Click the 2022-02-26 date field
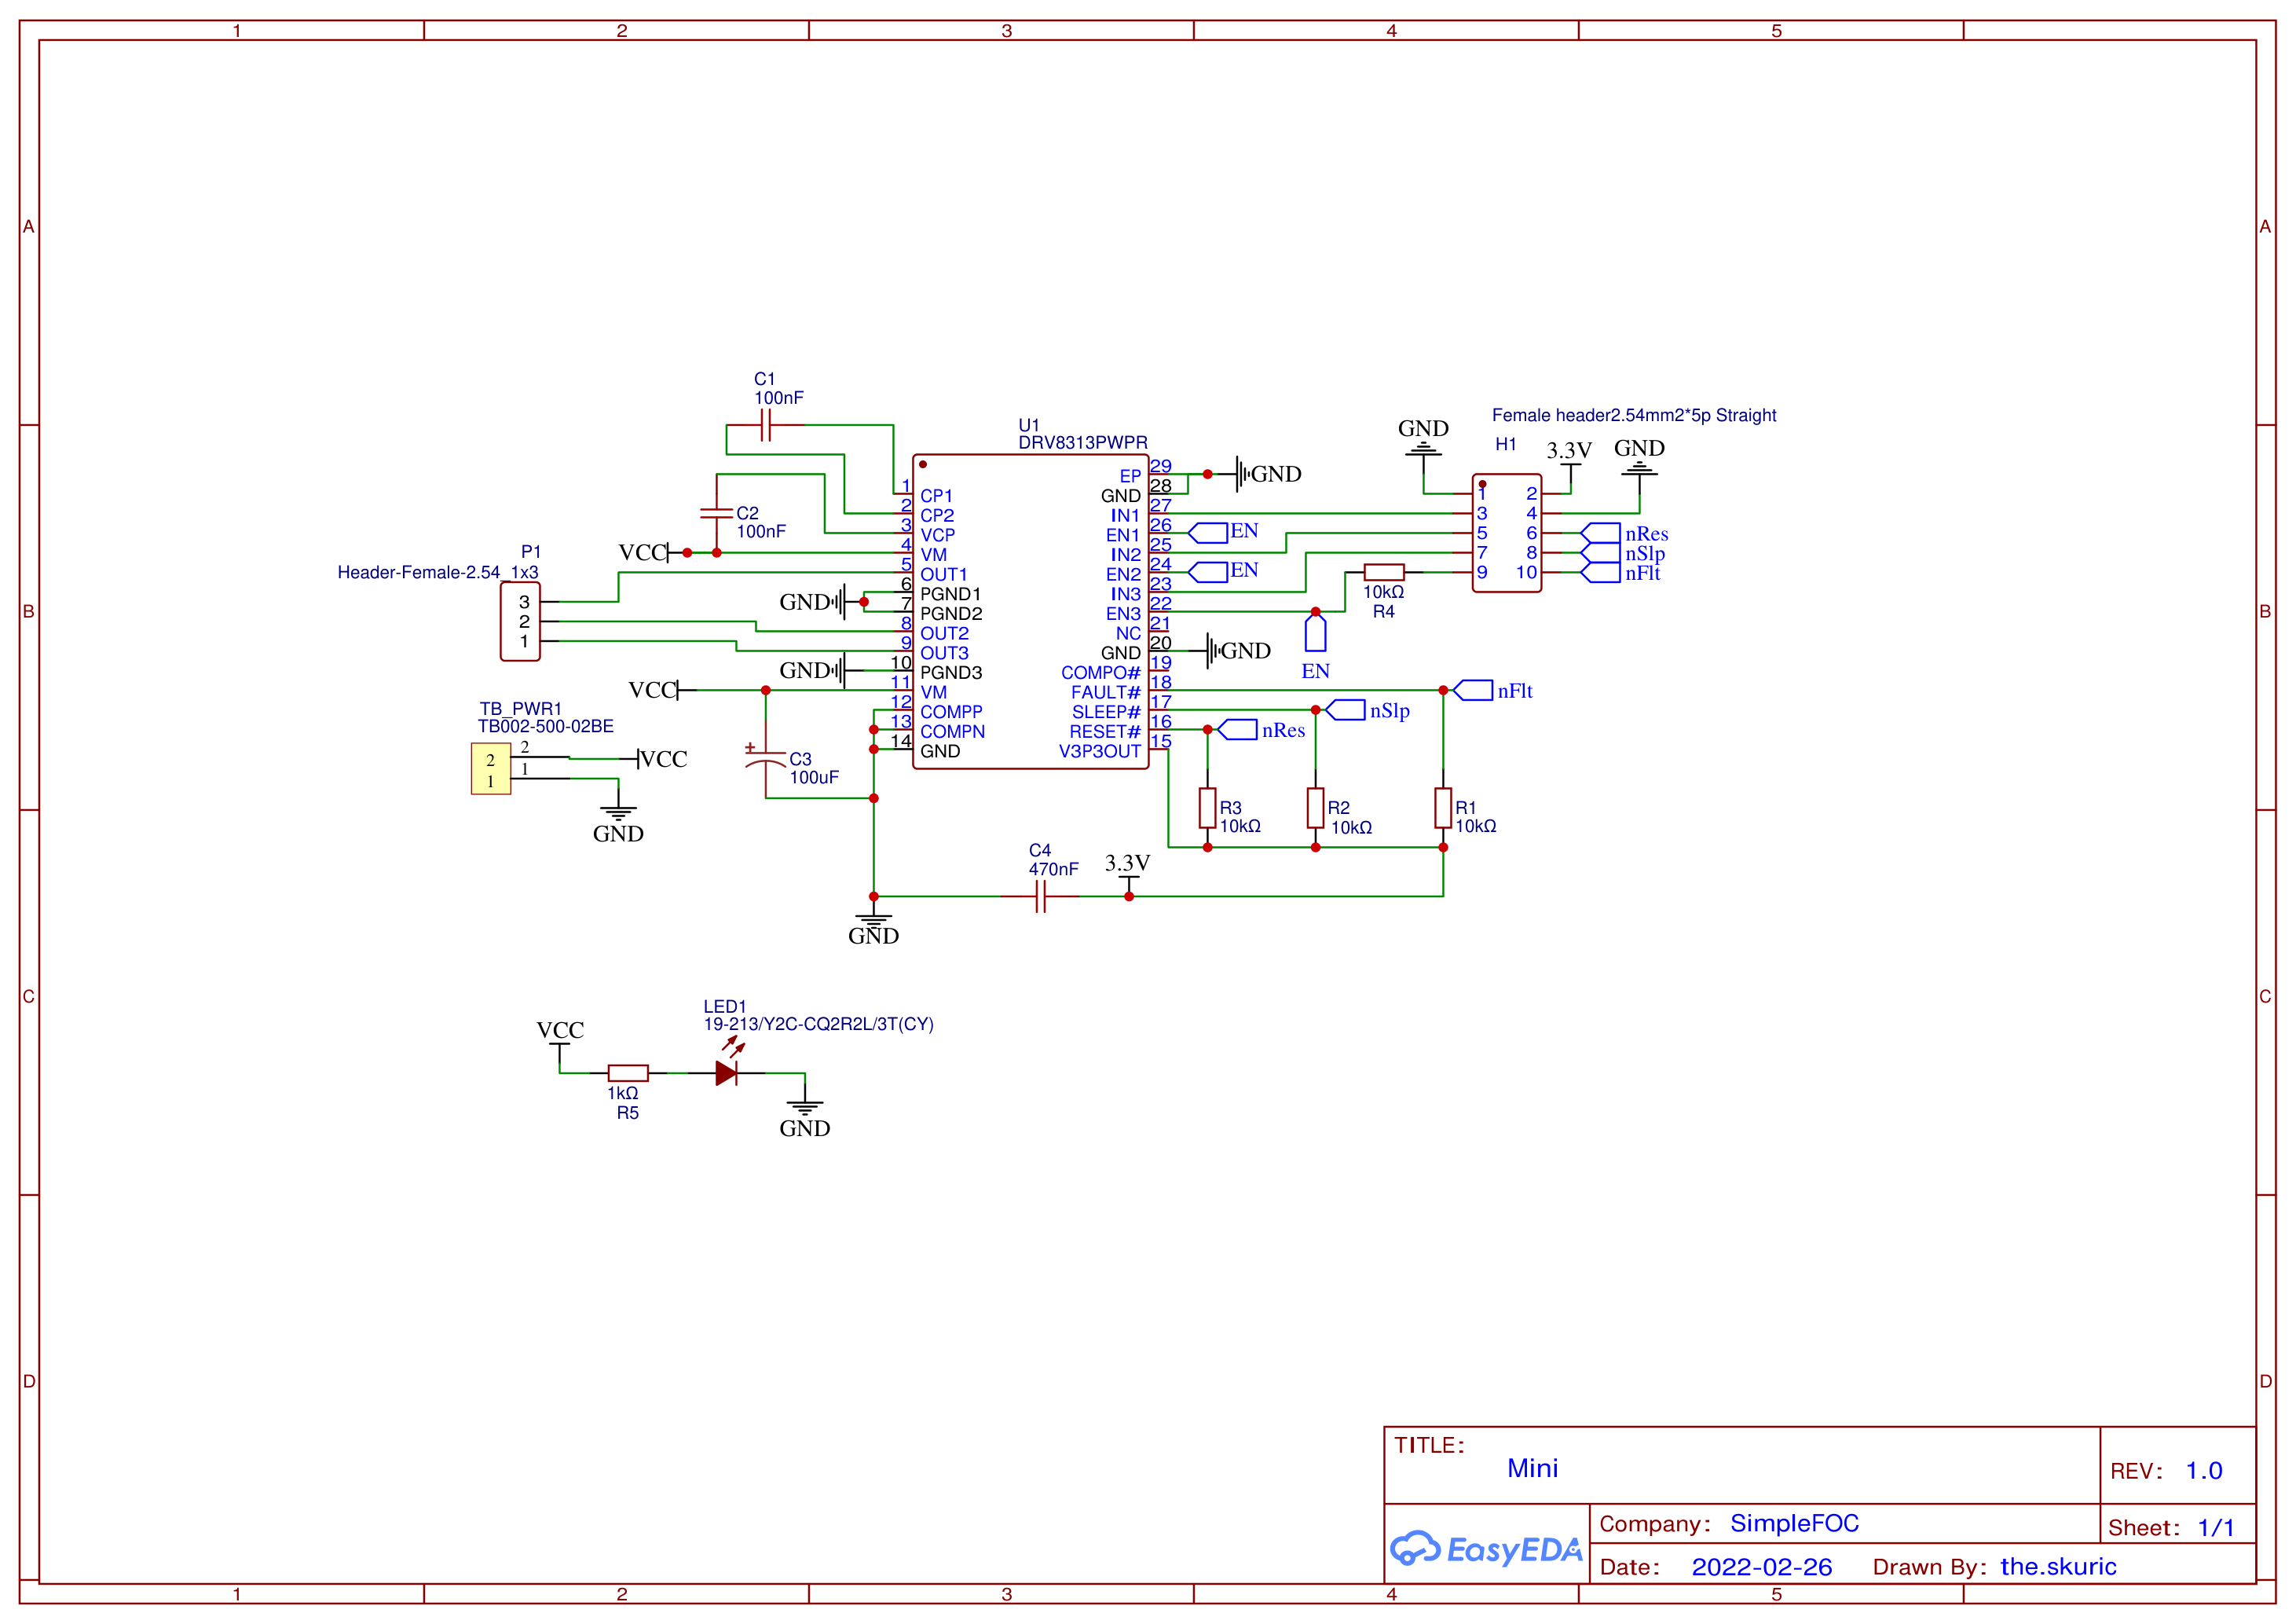2296x1624 pixels. click(x=1762, y=1567)
